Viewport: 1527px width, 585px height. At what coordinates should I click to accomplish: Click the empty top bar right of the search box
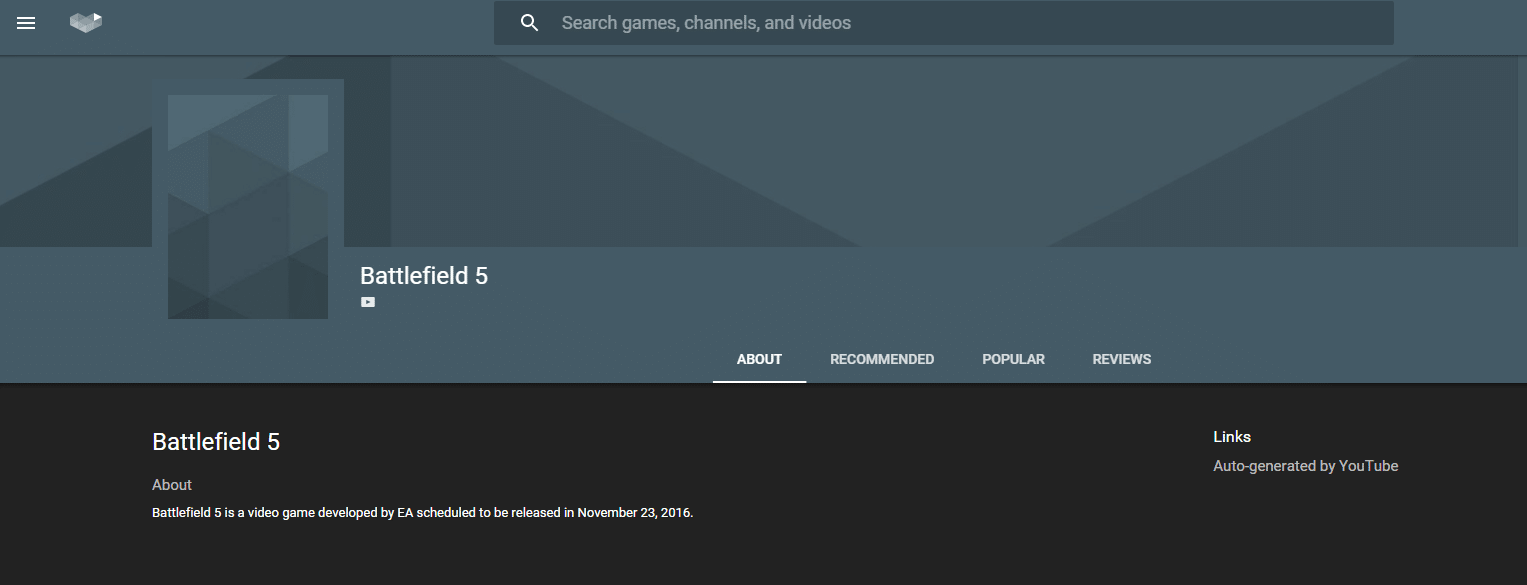coord(1460,23)
